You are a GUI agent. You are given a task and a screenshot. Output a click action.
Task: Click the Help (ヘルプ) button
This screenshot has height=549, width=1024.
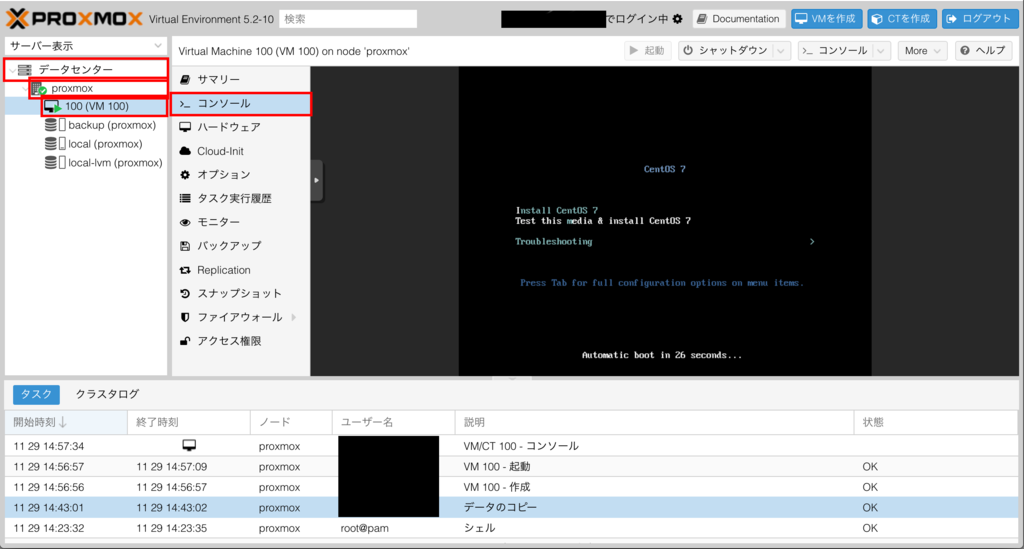[983, 51]
